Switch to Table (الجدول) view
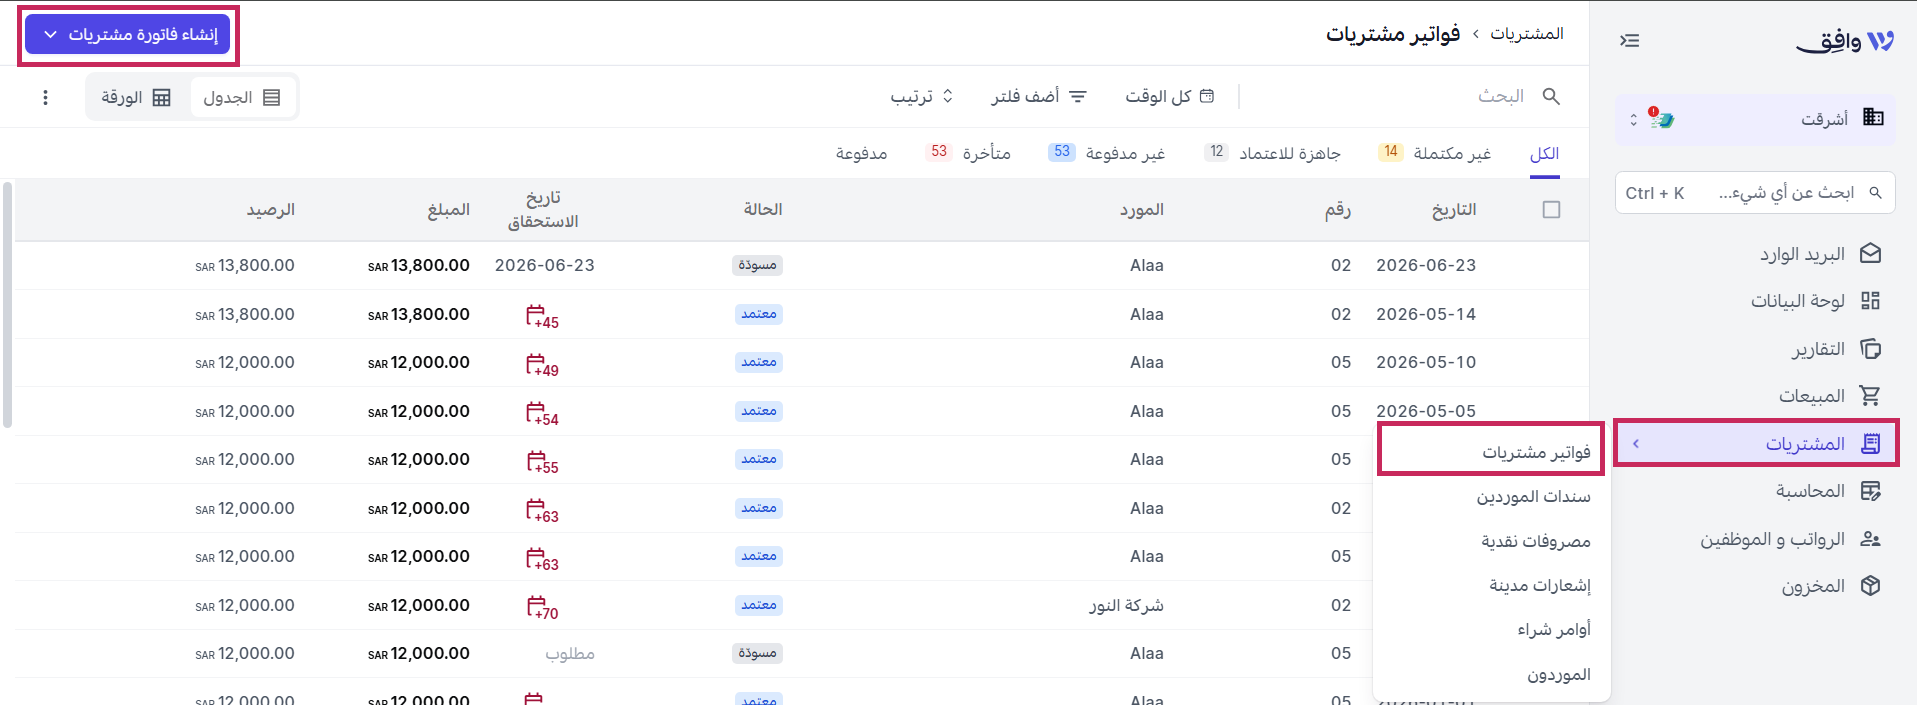The width and height of the screenshot is (1917, 705). (242, 97)
